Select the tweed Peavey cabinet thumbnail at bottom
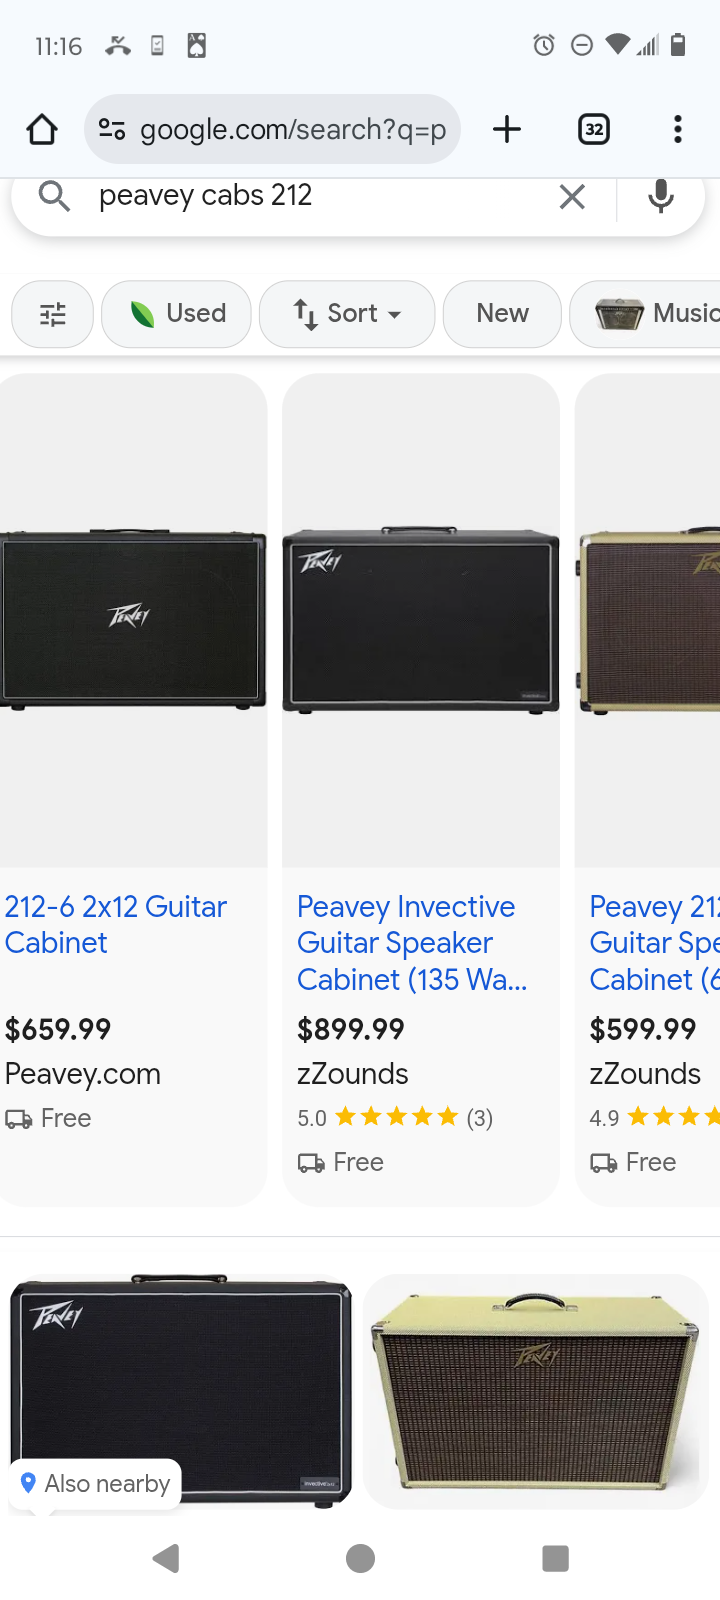 click(535, 1390)
